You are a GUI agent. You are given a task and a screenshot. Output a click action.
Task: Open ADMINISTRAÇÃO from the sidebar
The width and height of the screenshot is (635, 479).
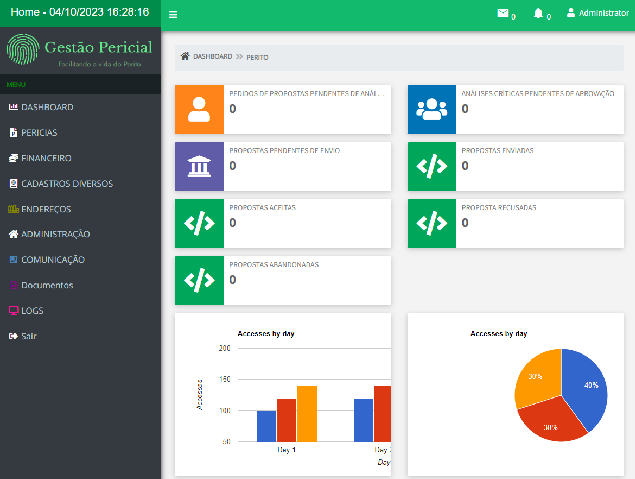pos(55,234)
